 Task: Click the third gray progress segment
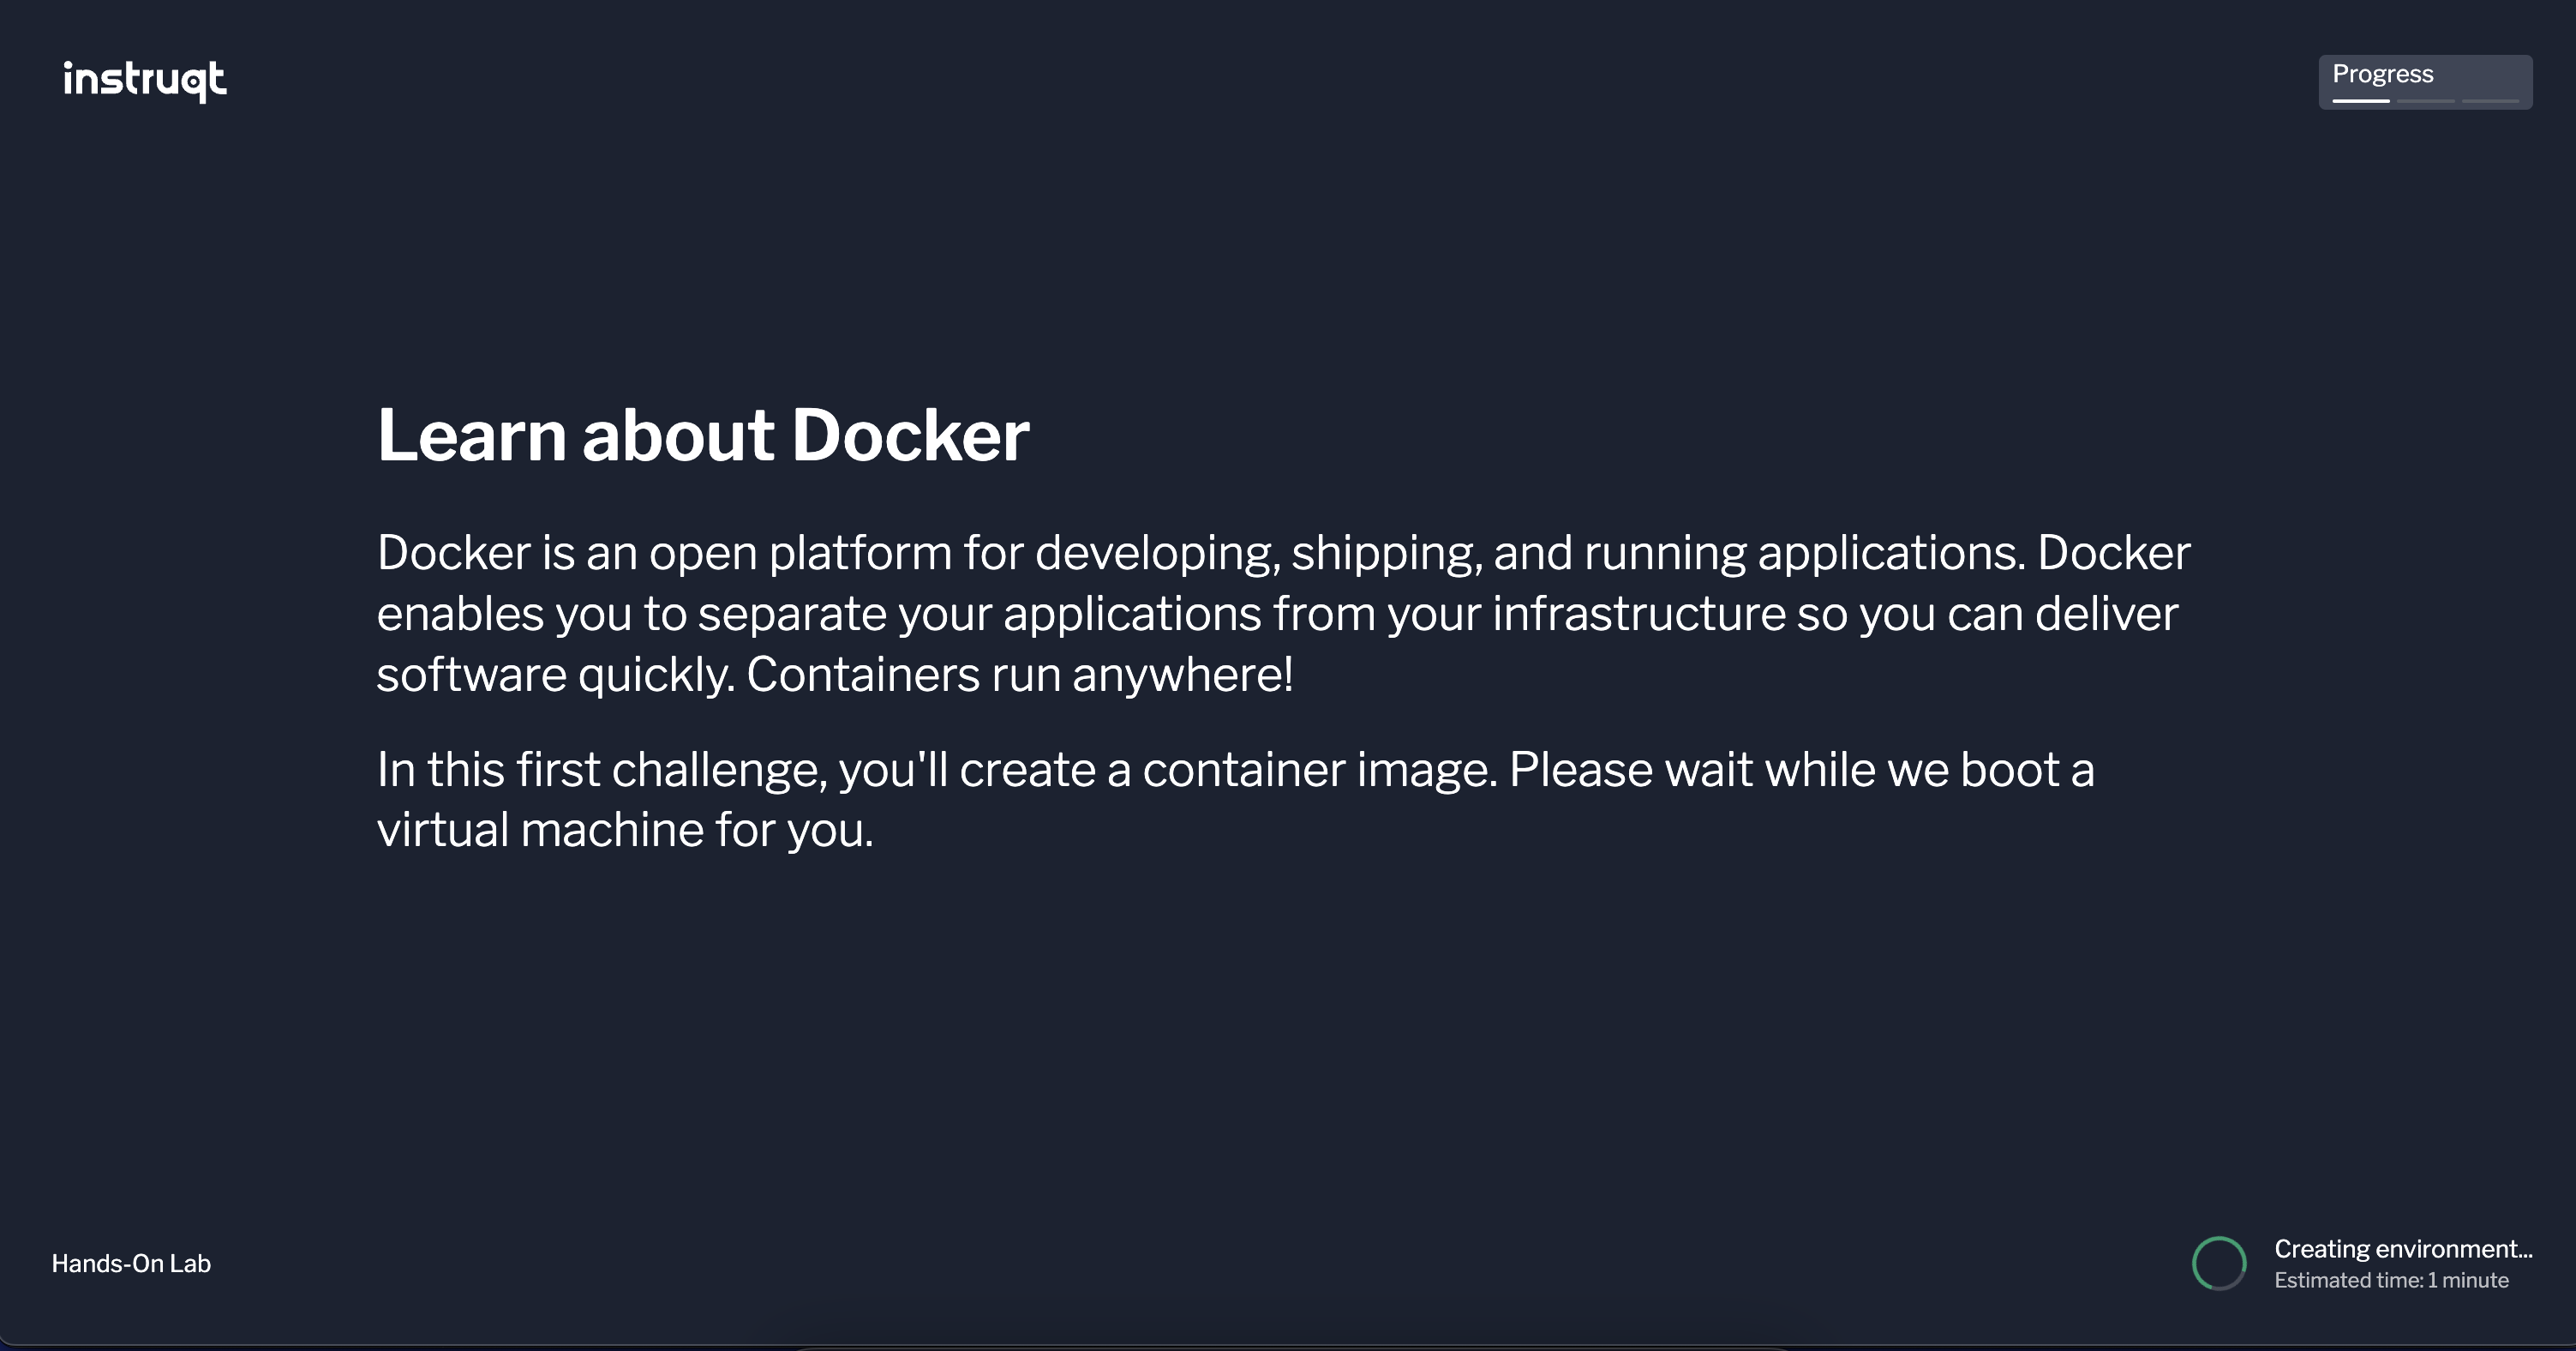pyautogui.click(x=2490, y=101)
